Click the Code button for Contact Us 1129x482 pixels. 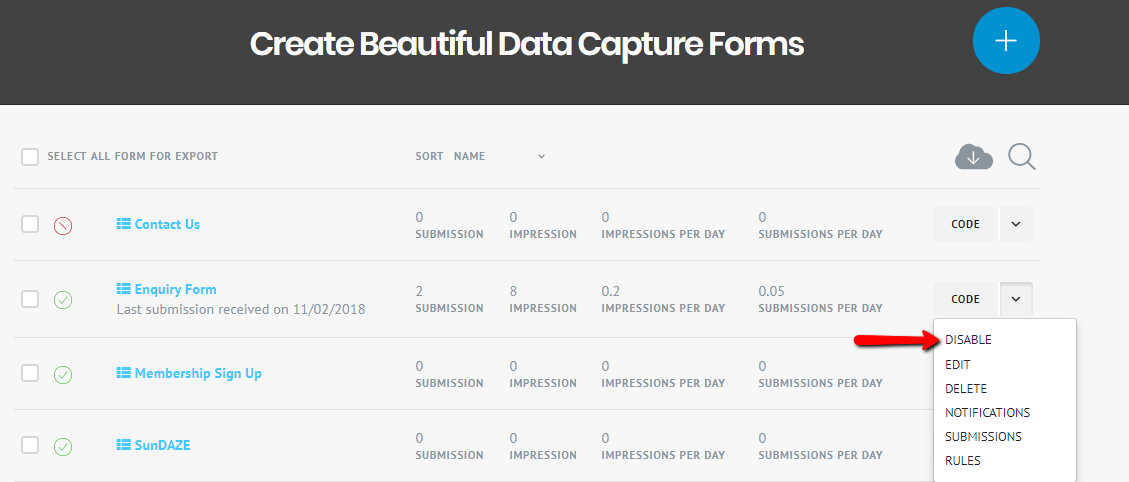(965, 224)
